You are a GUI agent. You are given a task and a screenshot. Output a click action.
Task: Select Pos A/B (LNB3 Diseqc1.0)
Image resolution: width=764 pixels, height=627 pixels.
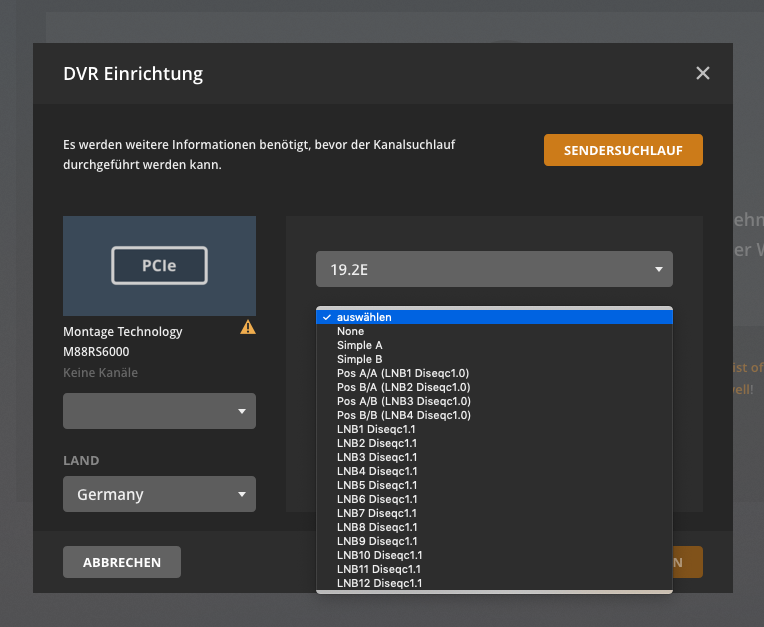point(494,401)
